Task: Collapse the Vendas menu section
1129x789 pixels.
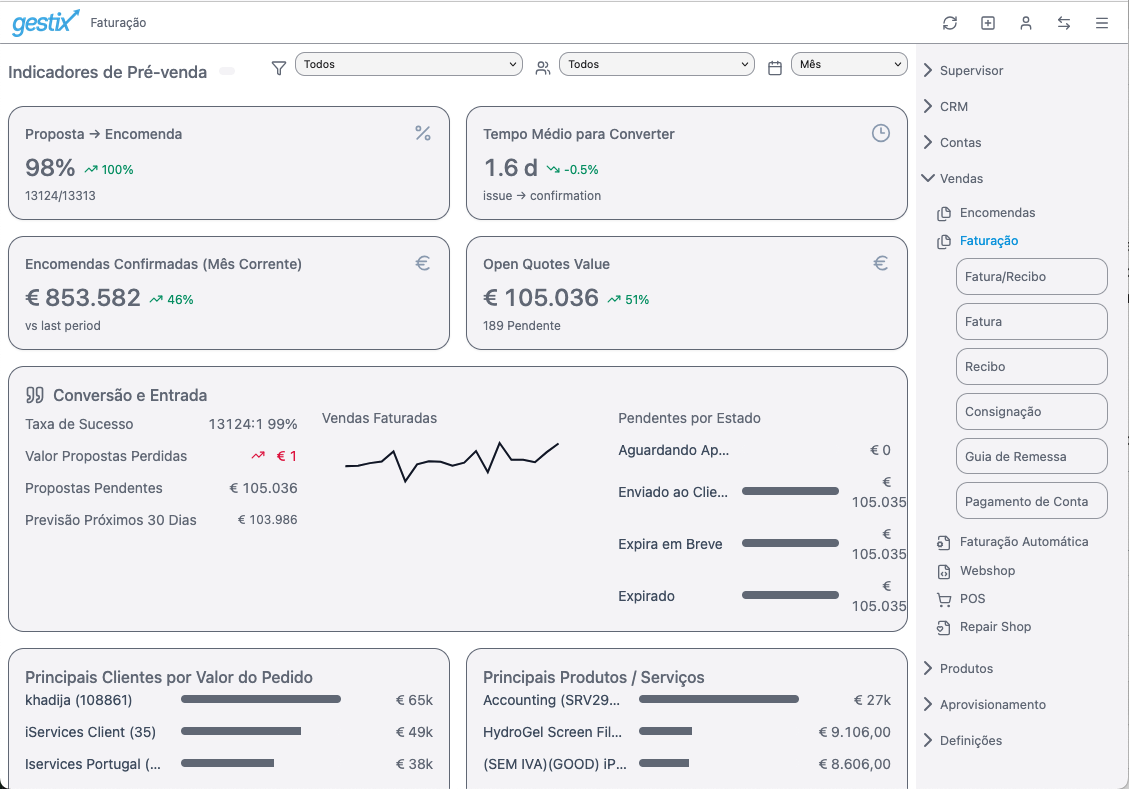Action: click(x=961, y=179)
